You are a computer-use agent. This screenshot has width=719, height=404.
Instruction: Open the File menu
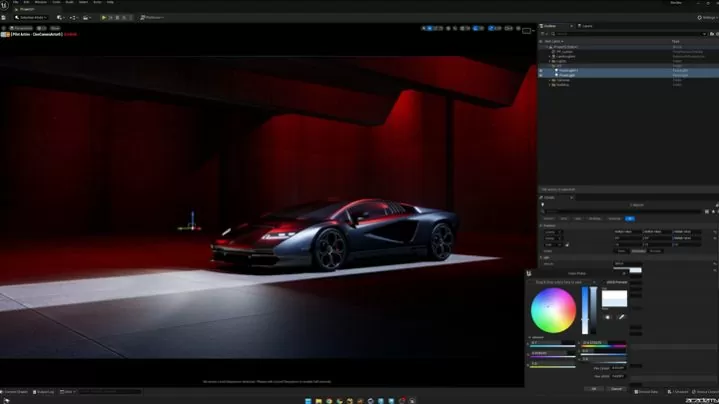[x=16, y=2]
